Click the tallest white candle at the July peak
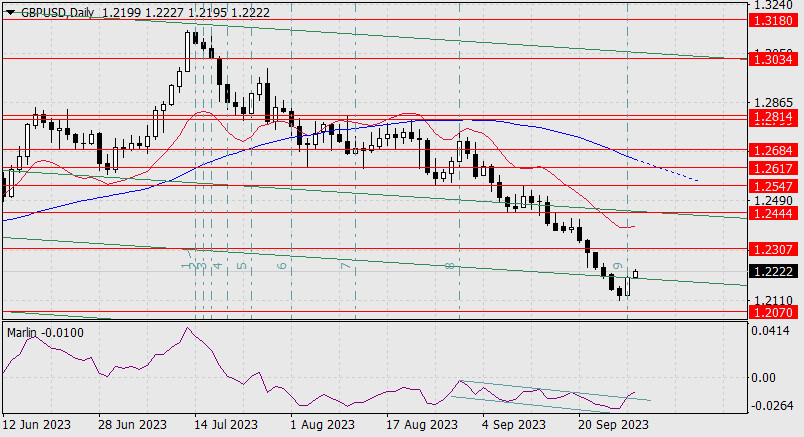The image size is (804, 437). [x=188, y=51]
